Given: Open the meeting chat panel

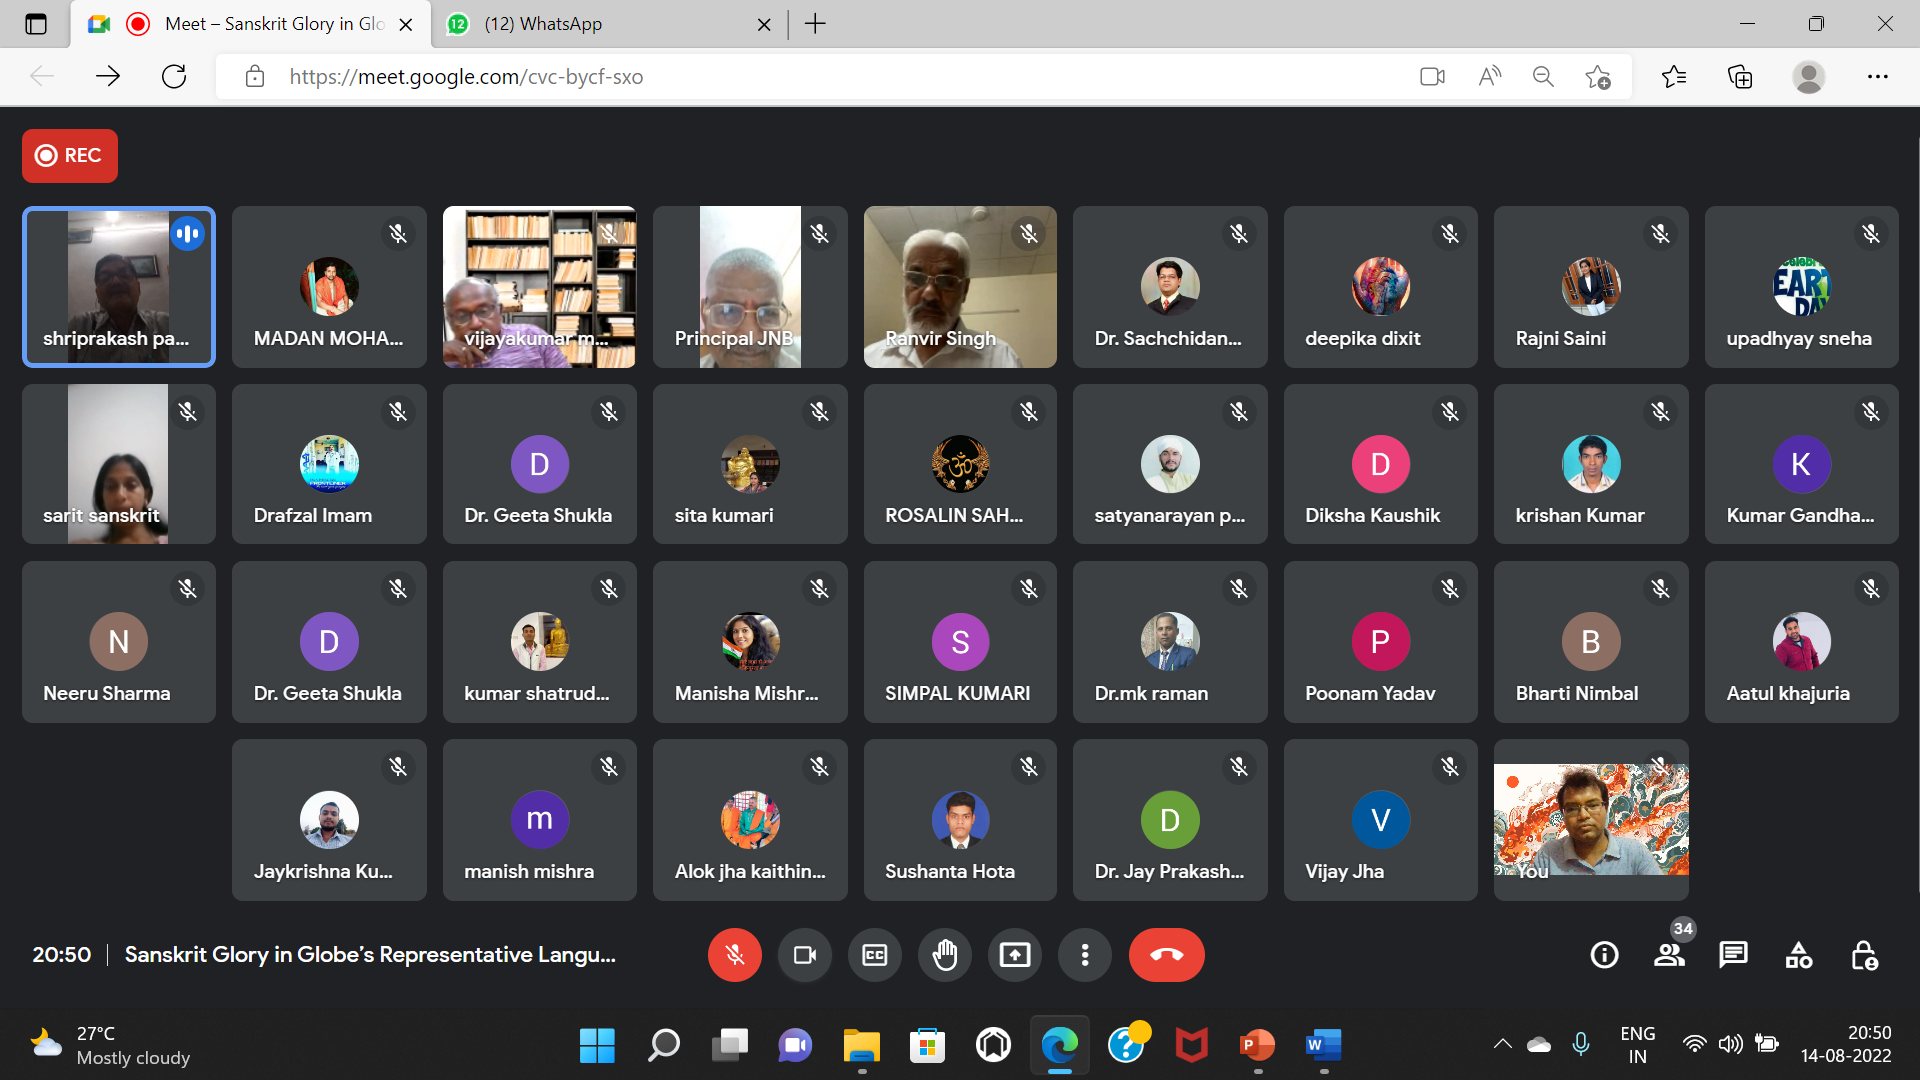Looking at the screenshot, I should tap(1733, 955).
